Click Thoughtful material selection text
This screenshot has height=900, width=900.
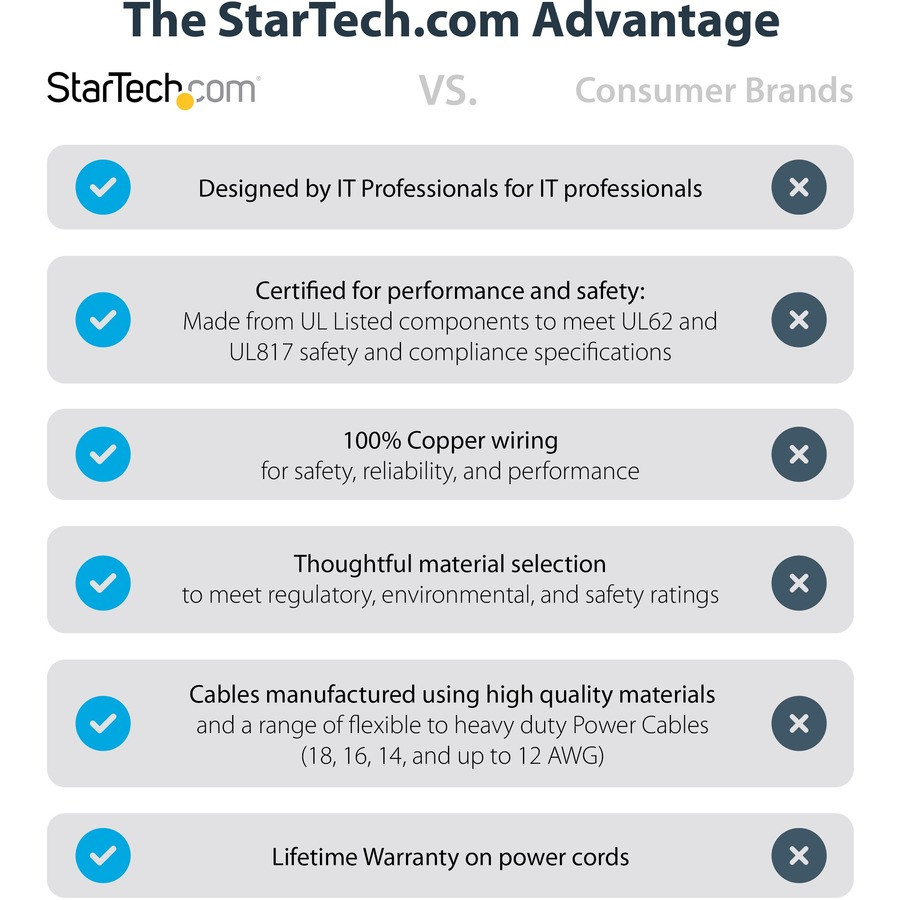coord(450,564)
